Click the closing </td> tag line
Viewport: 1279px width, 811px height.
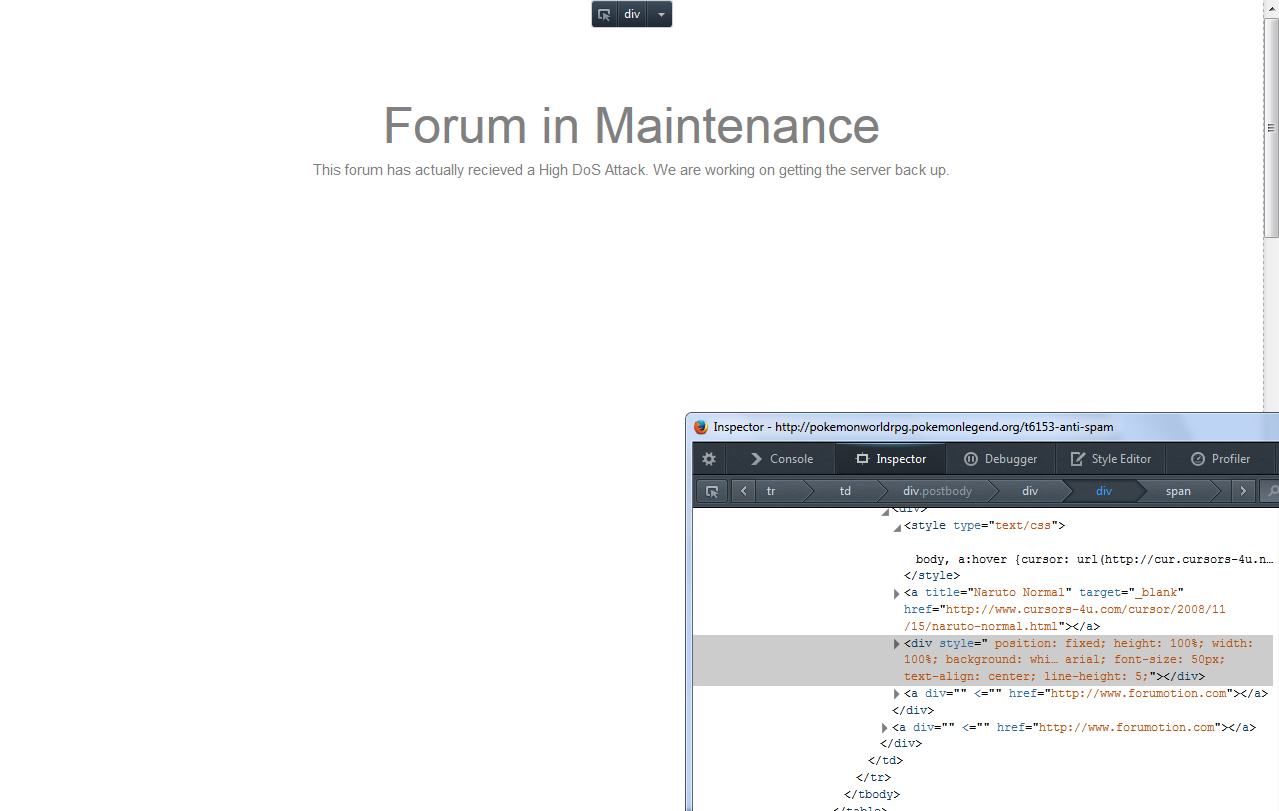(x=886, y=761)
